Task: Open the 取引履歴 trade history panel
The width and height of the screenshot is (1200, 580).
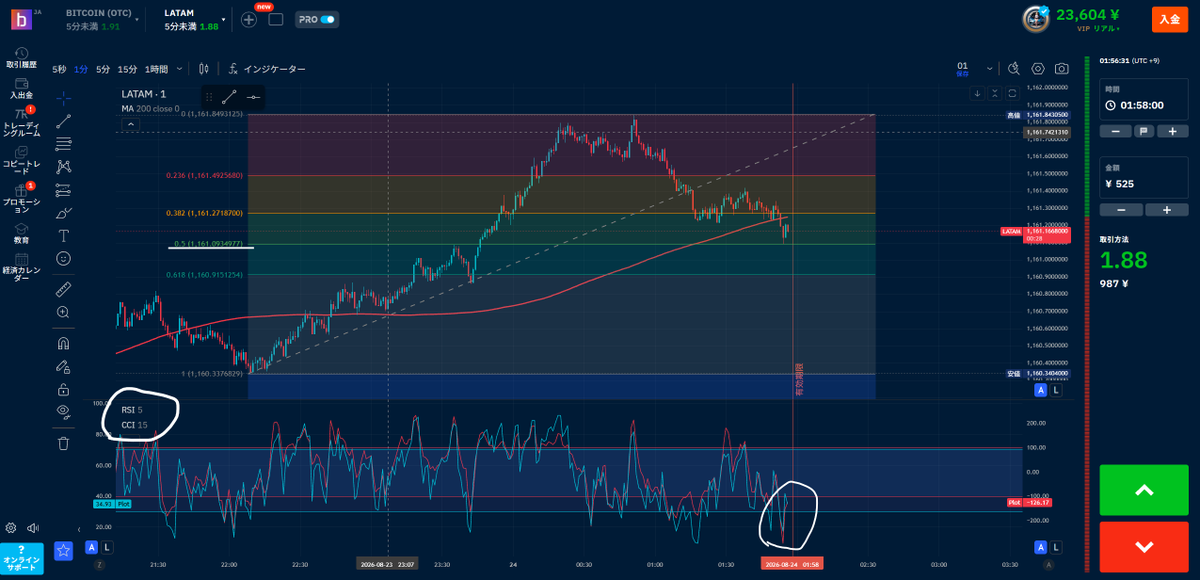Action: pos(21,58)
